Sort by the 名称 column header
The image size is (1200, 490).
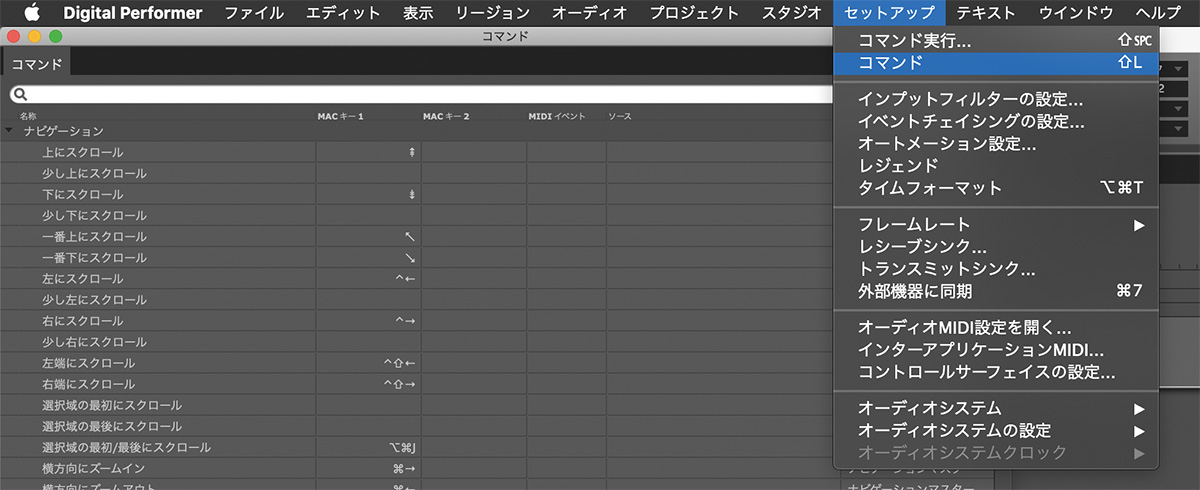pos(27,117)
